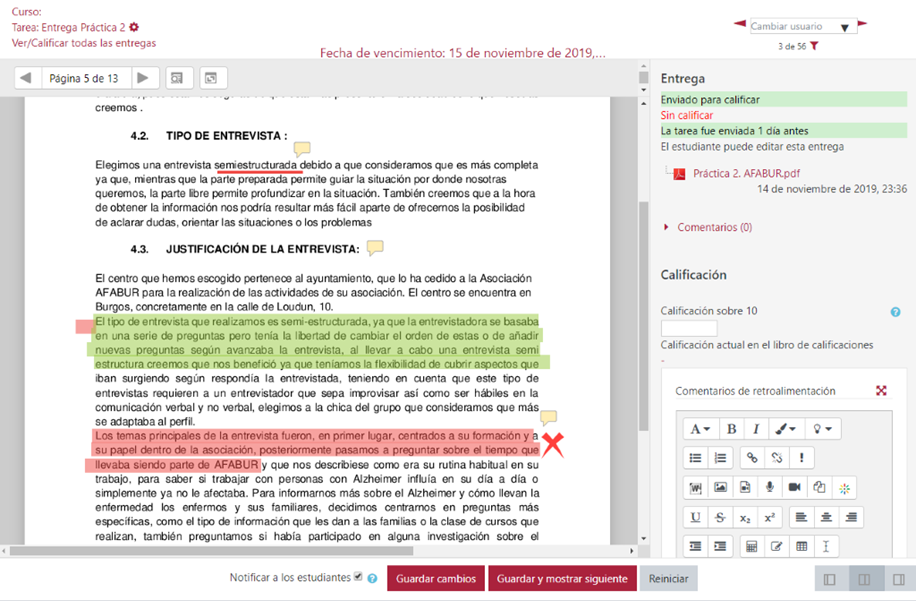Image resolution: width=916 pixels, height=601 pixels.
Task: Toggle the expand/collapse comments icon
Action: click(213, 78)
